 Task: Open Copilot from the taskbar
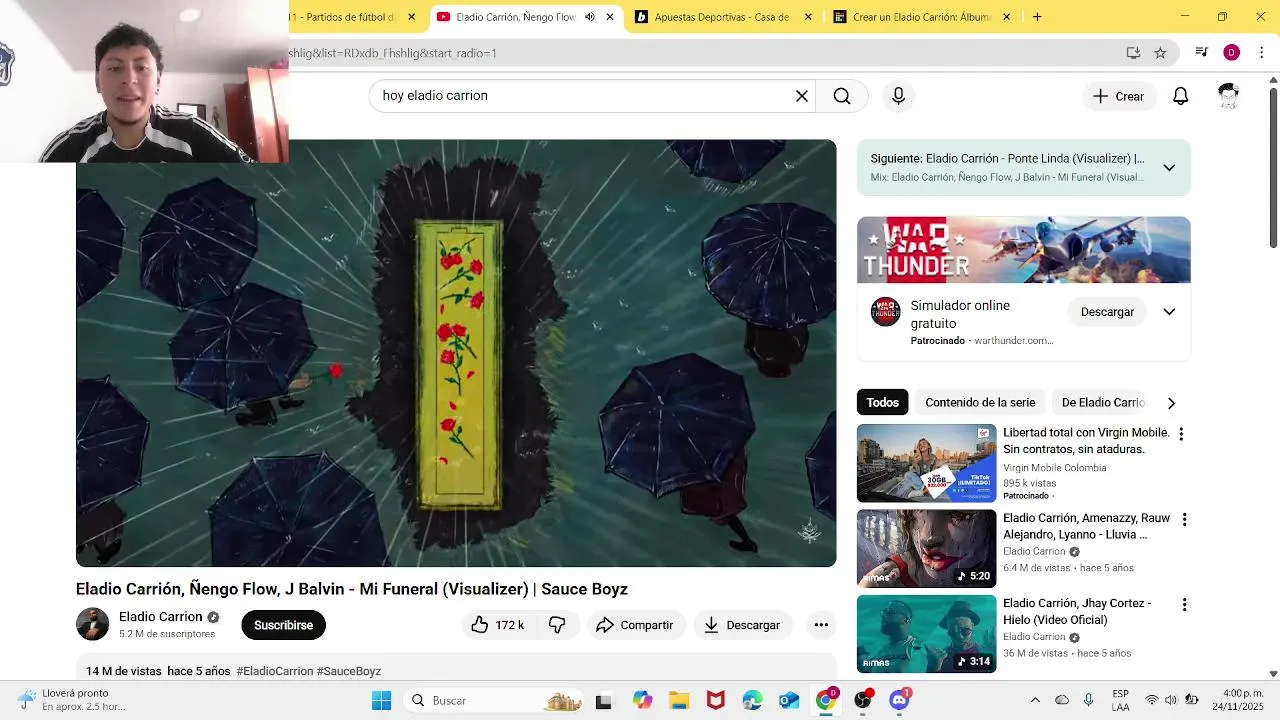pyautogui.click(x=642, y=700)
